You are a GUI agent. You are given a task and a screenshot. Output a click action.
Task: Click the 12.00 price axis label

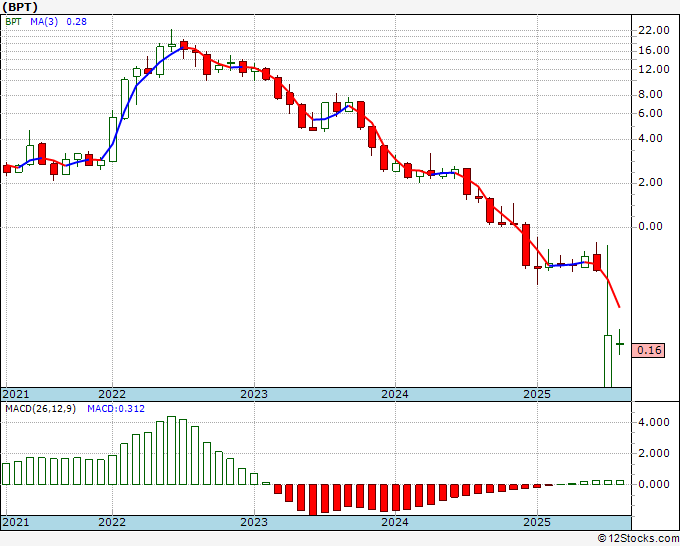654,69
